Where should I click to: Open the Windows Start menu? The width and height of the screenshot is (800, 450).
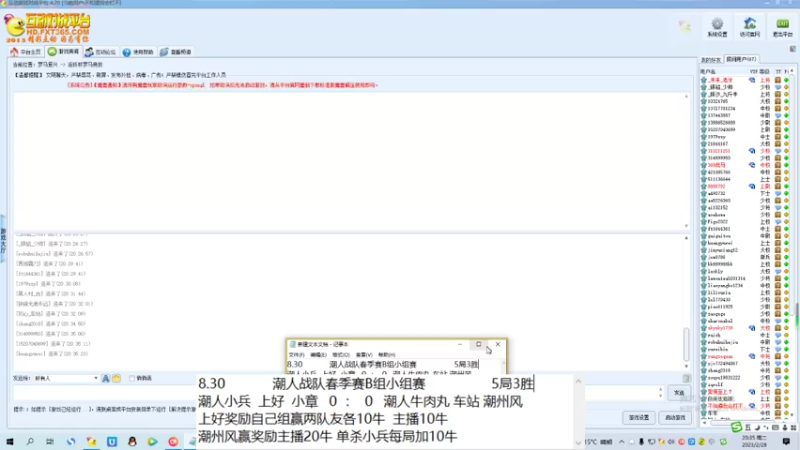click(9, 442)
